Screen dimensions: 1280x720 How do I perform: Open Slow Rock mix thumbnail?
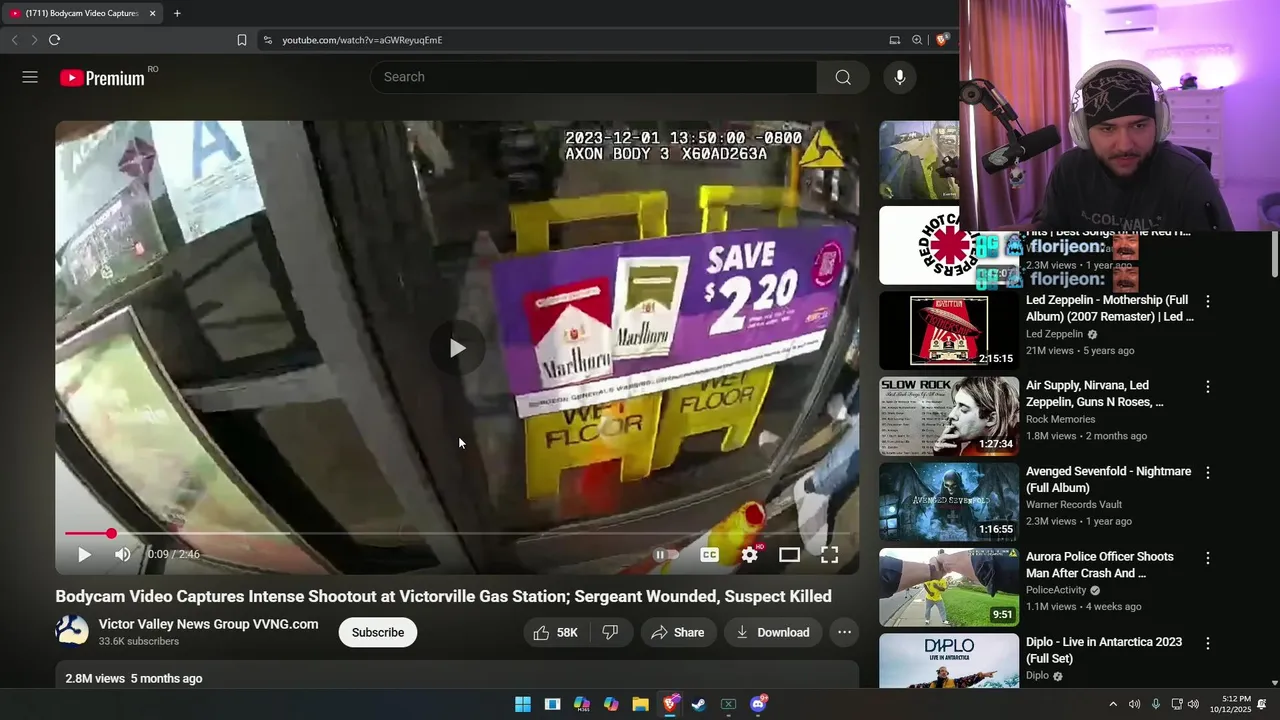pyautogui.click(x=949, y=416)
